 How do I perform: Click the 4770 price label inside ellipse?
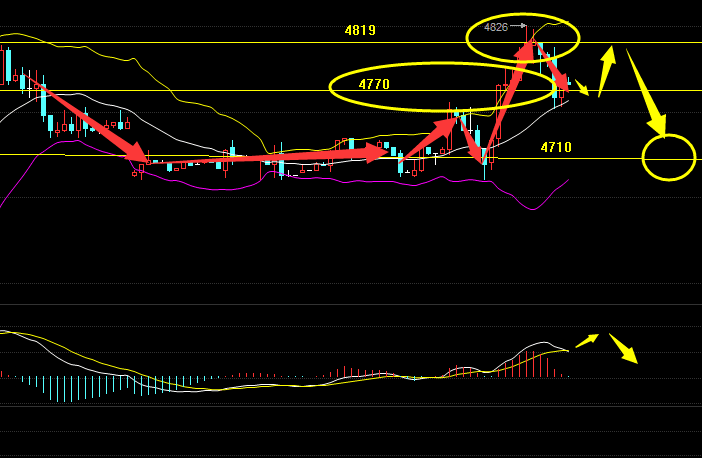(374, 85)
